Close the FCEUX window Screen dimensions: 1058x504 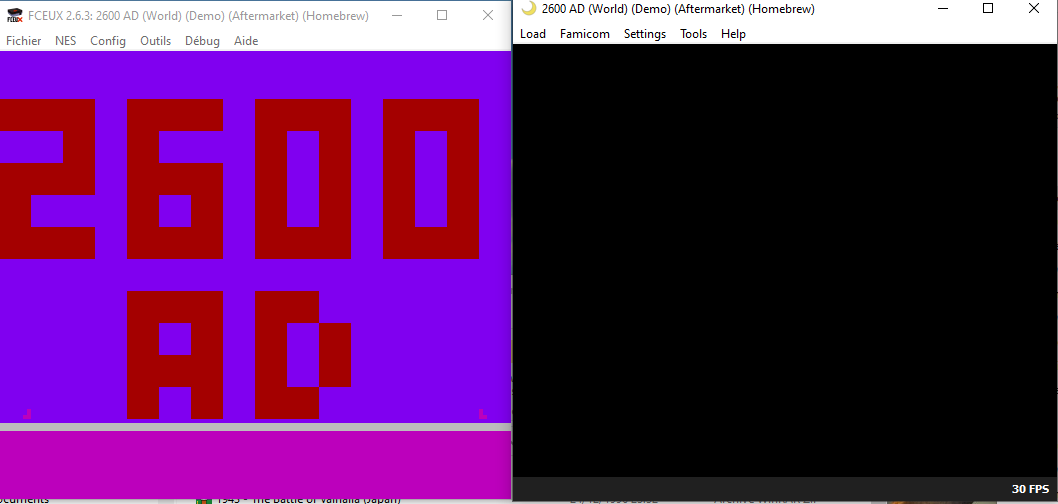click(x=488, y=16)
